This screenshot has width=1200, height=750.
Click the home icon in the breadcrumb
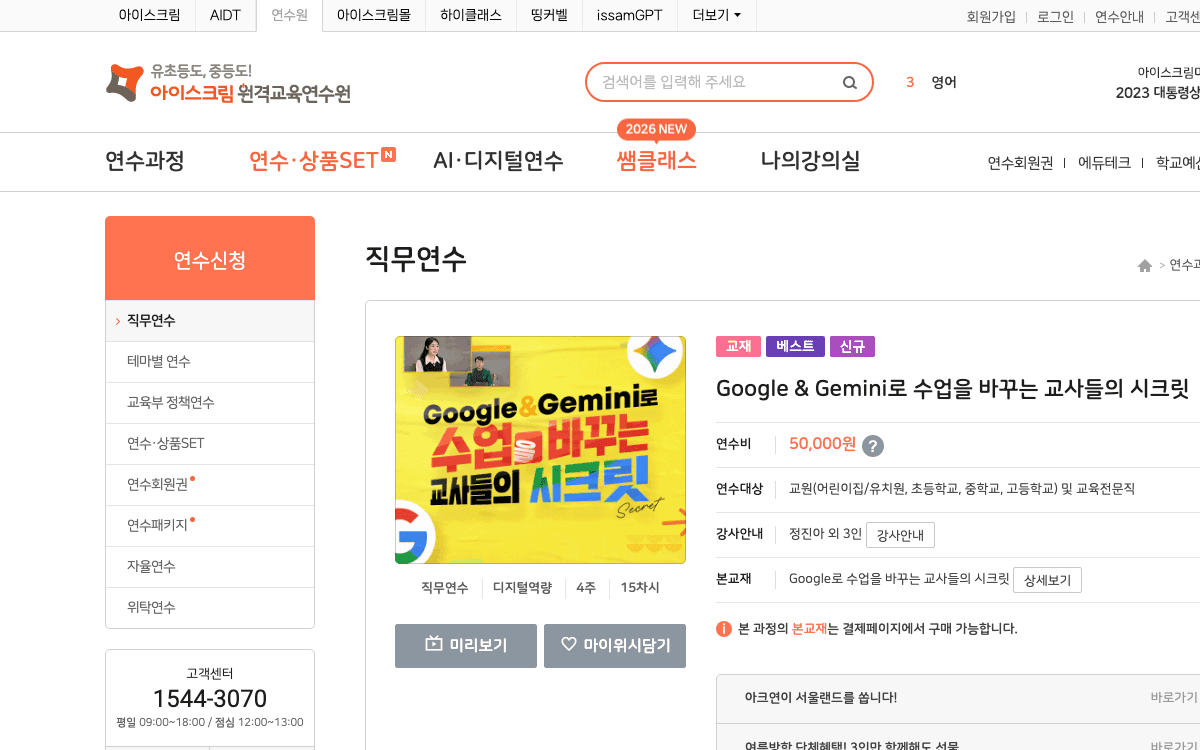click(1145, 266)
